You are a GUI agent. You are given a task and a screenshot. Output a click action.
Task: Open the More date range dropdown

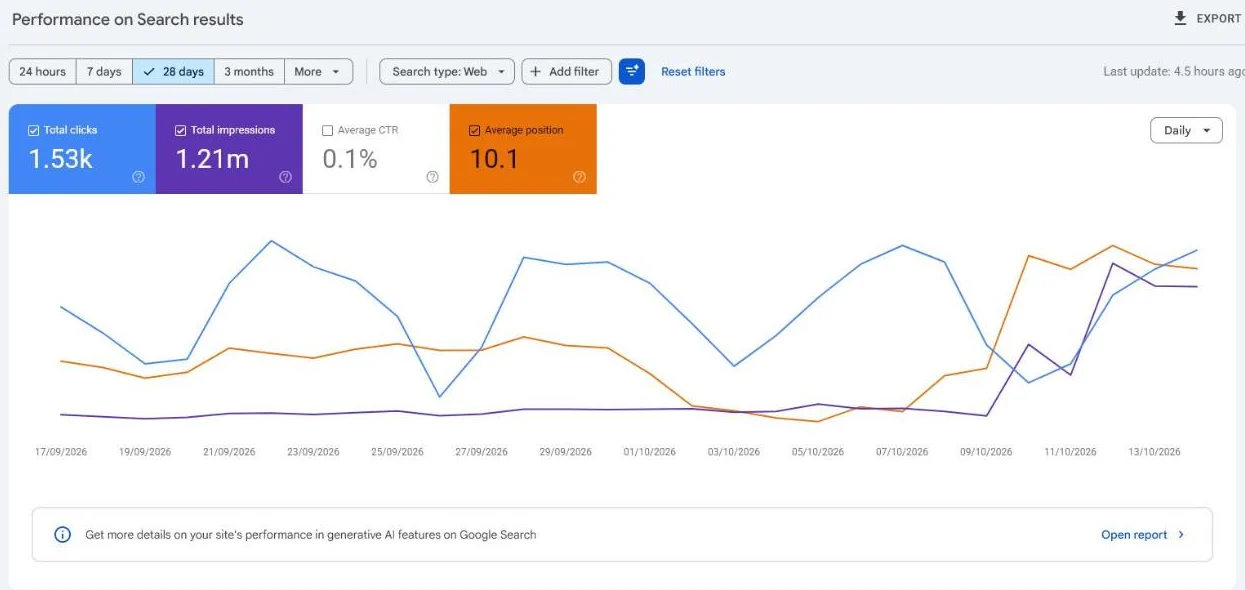(318, 71)
